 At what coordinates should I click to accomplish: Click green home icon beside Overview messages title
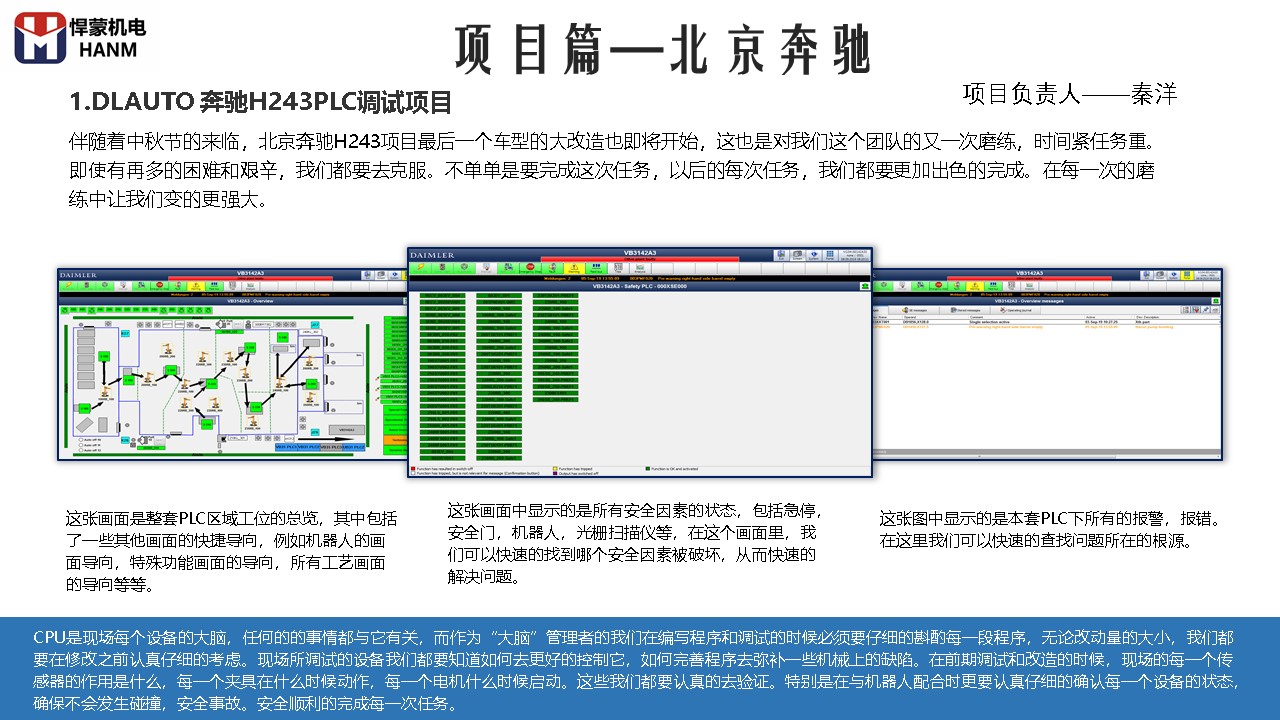click(x=1216, y=301)
